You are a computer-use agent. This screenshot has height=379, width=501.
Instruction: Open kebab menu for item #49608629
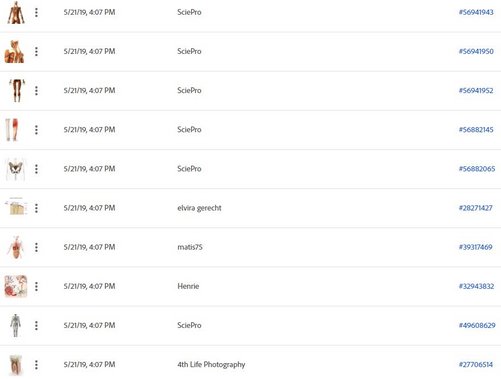click(x=36, y=326)
